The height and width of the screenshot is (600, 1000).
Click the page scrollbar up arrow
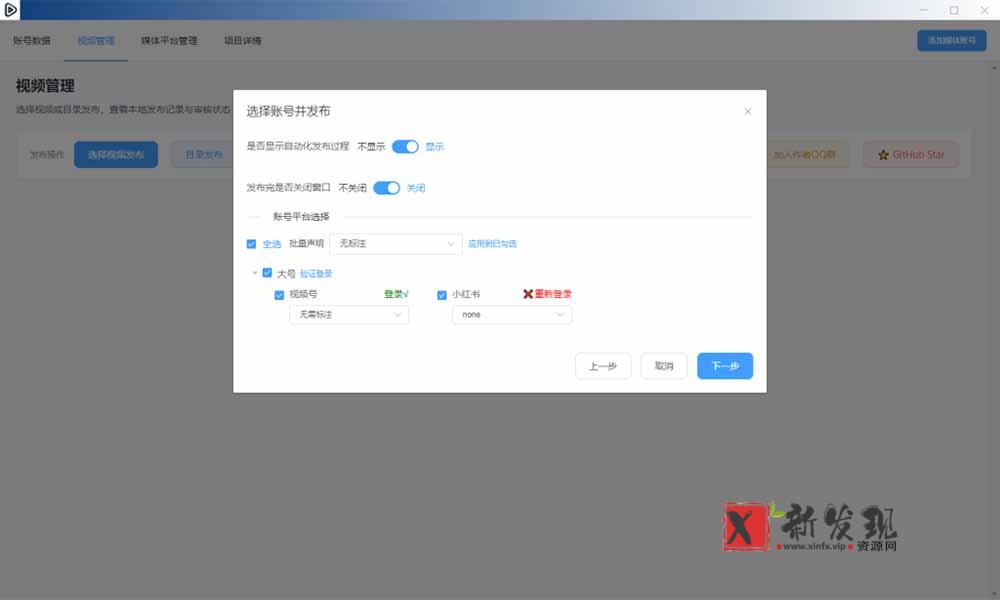pos(994,68)
